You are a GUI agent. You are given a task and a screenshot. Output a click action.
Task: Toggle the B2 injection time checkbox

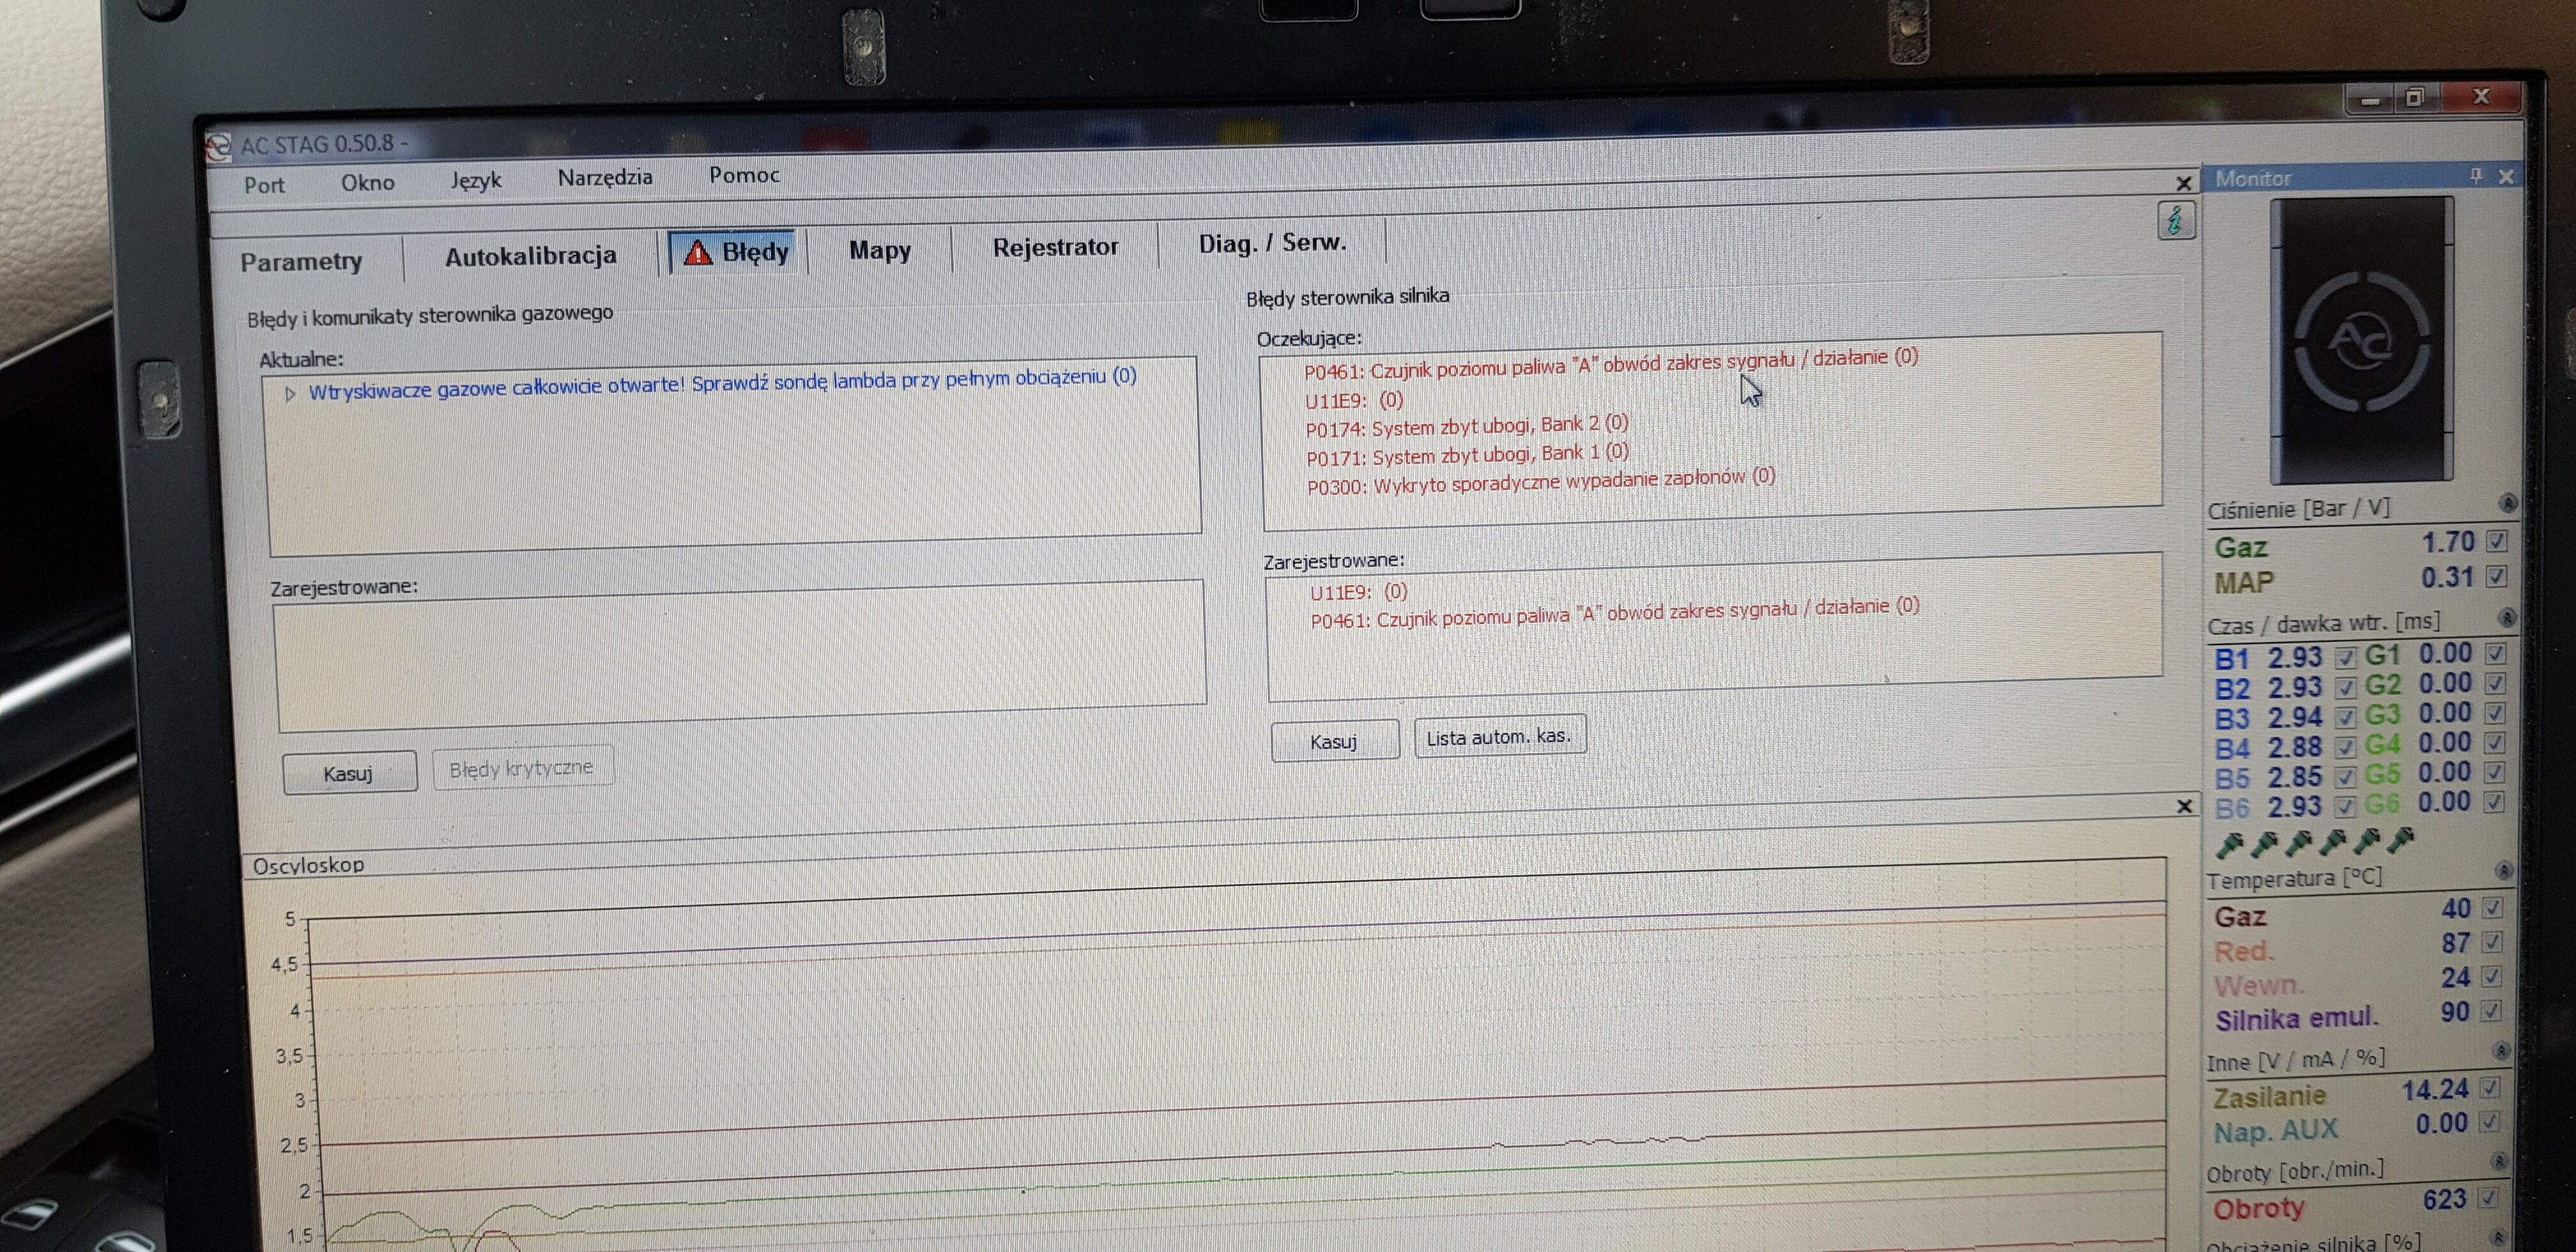2345,688
